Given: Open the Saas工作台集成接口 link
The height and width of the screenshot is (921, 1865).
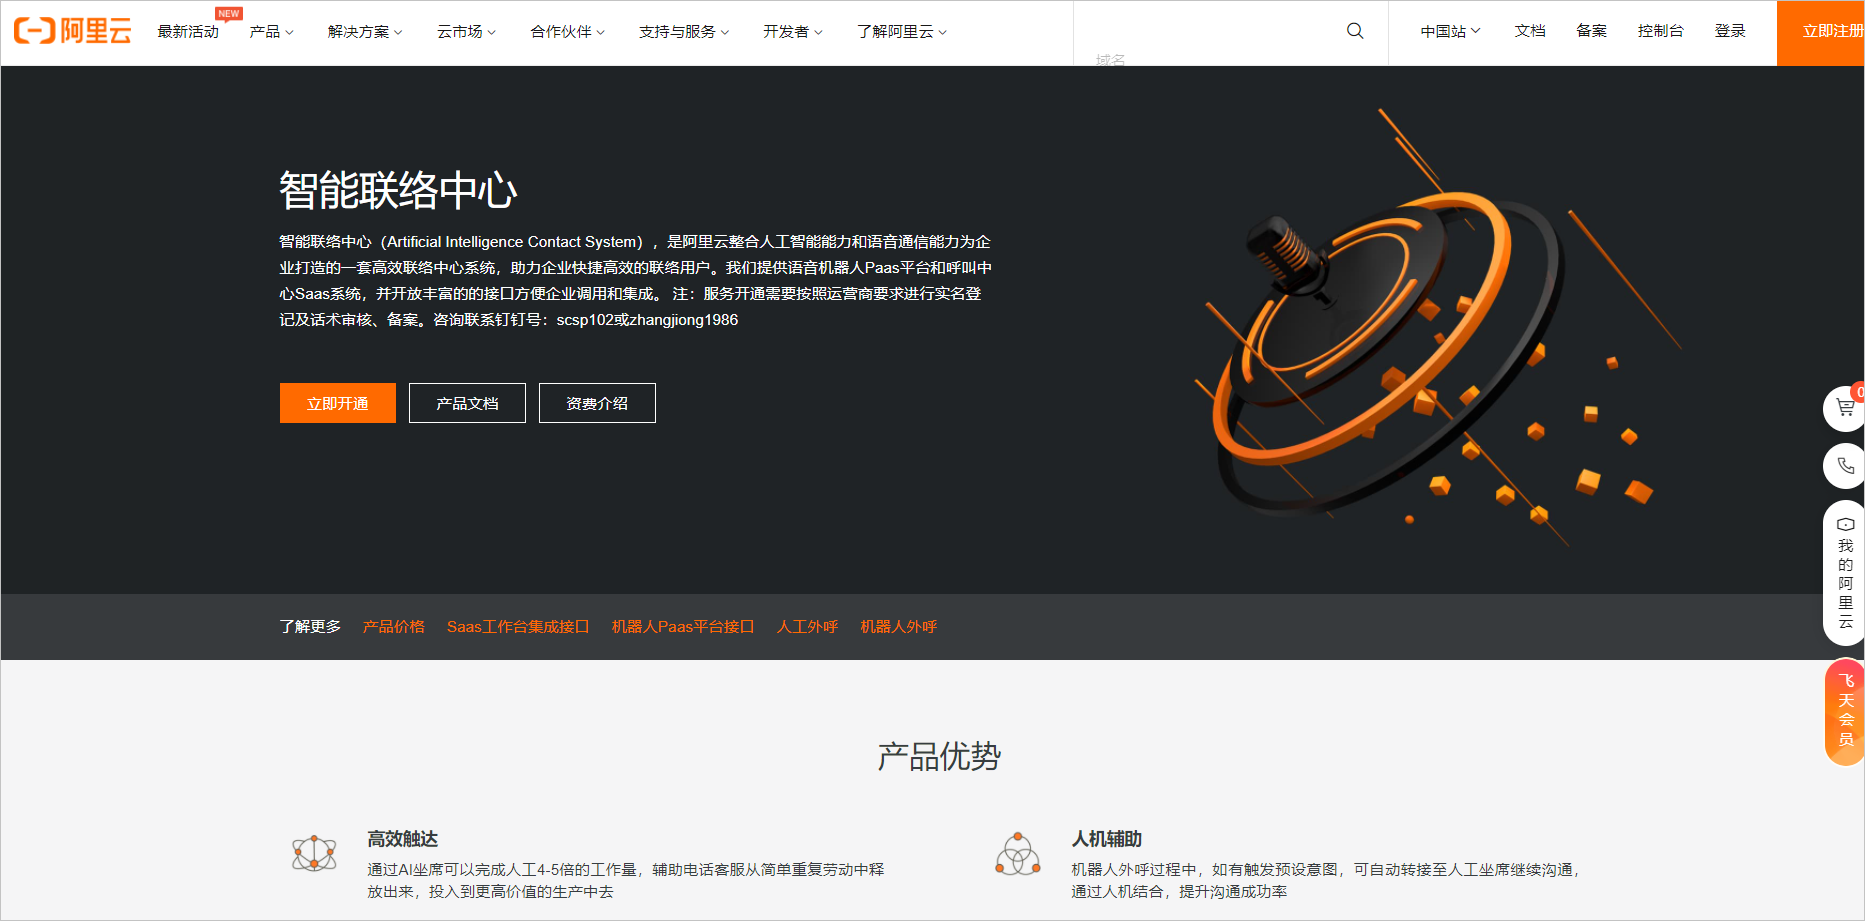Looking at the screenshot, I should (518, 627).
